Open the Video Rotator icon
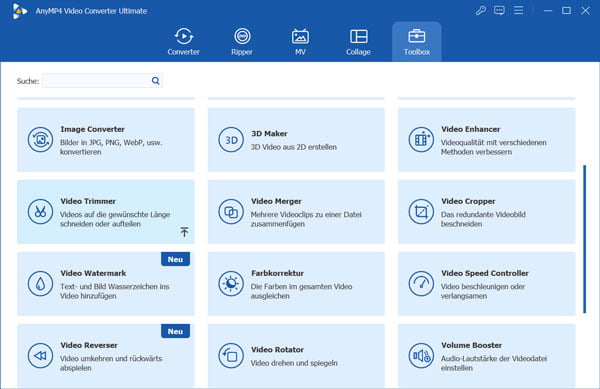 pyautogui.click(x=231, y=355)
